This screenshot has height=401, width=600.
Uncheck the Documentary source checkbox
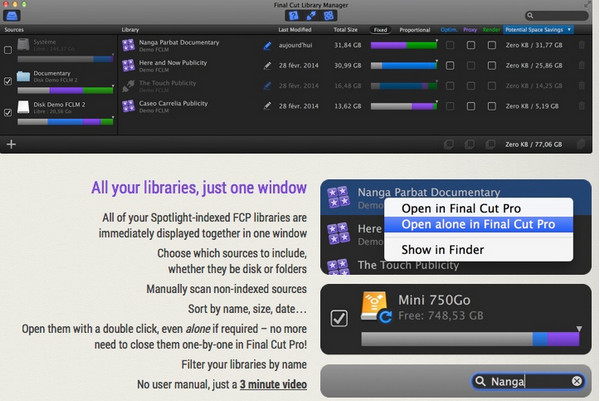[8, 81]
